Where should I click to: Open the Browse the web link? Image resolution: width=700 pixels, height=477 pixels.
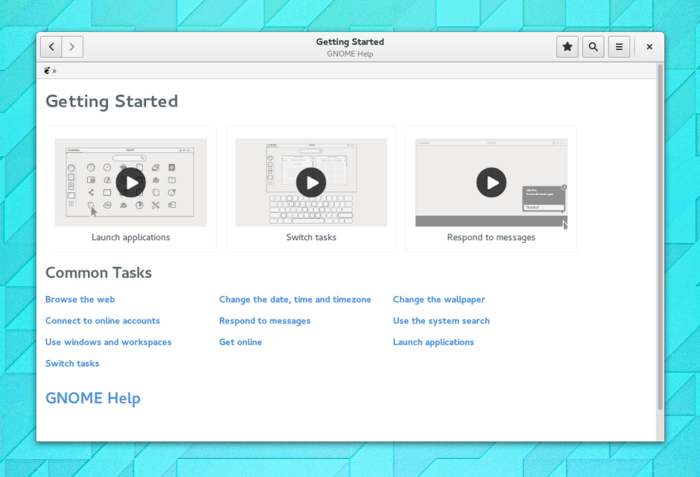(x=80, y=299)
